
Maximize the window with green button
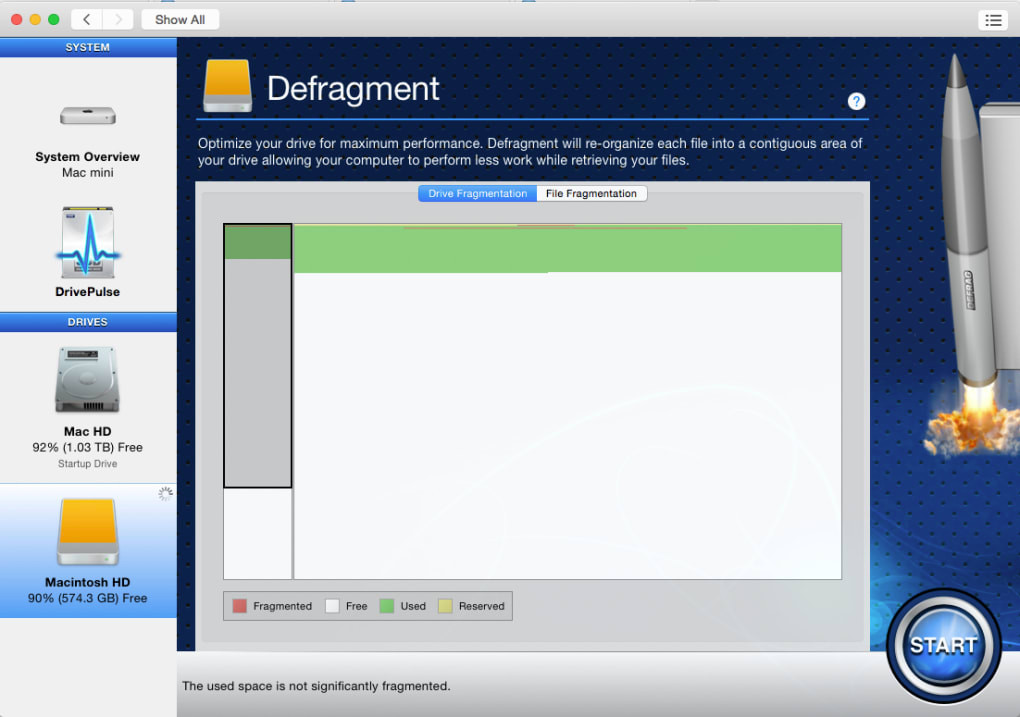[54, 20]
